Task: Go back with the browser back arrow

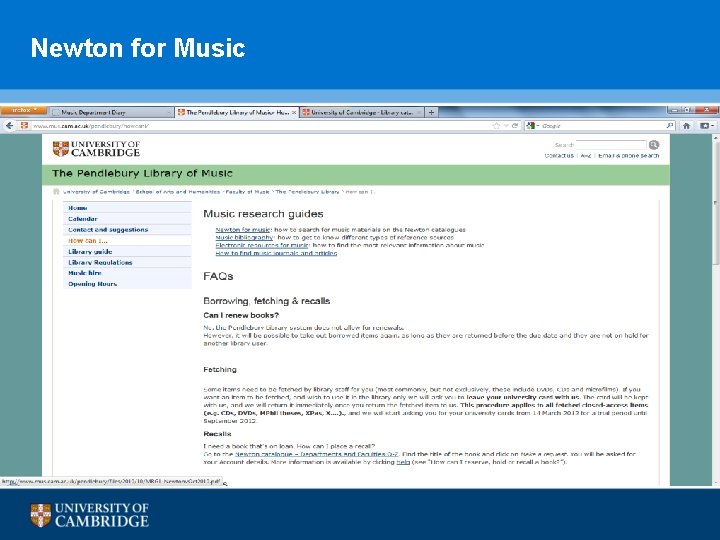Action: tap(10, 125)
